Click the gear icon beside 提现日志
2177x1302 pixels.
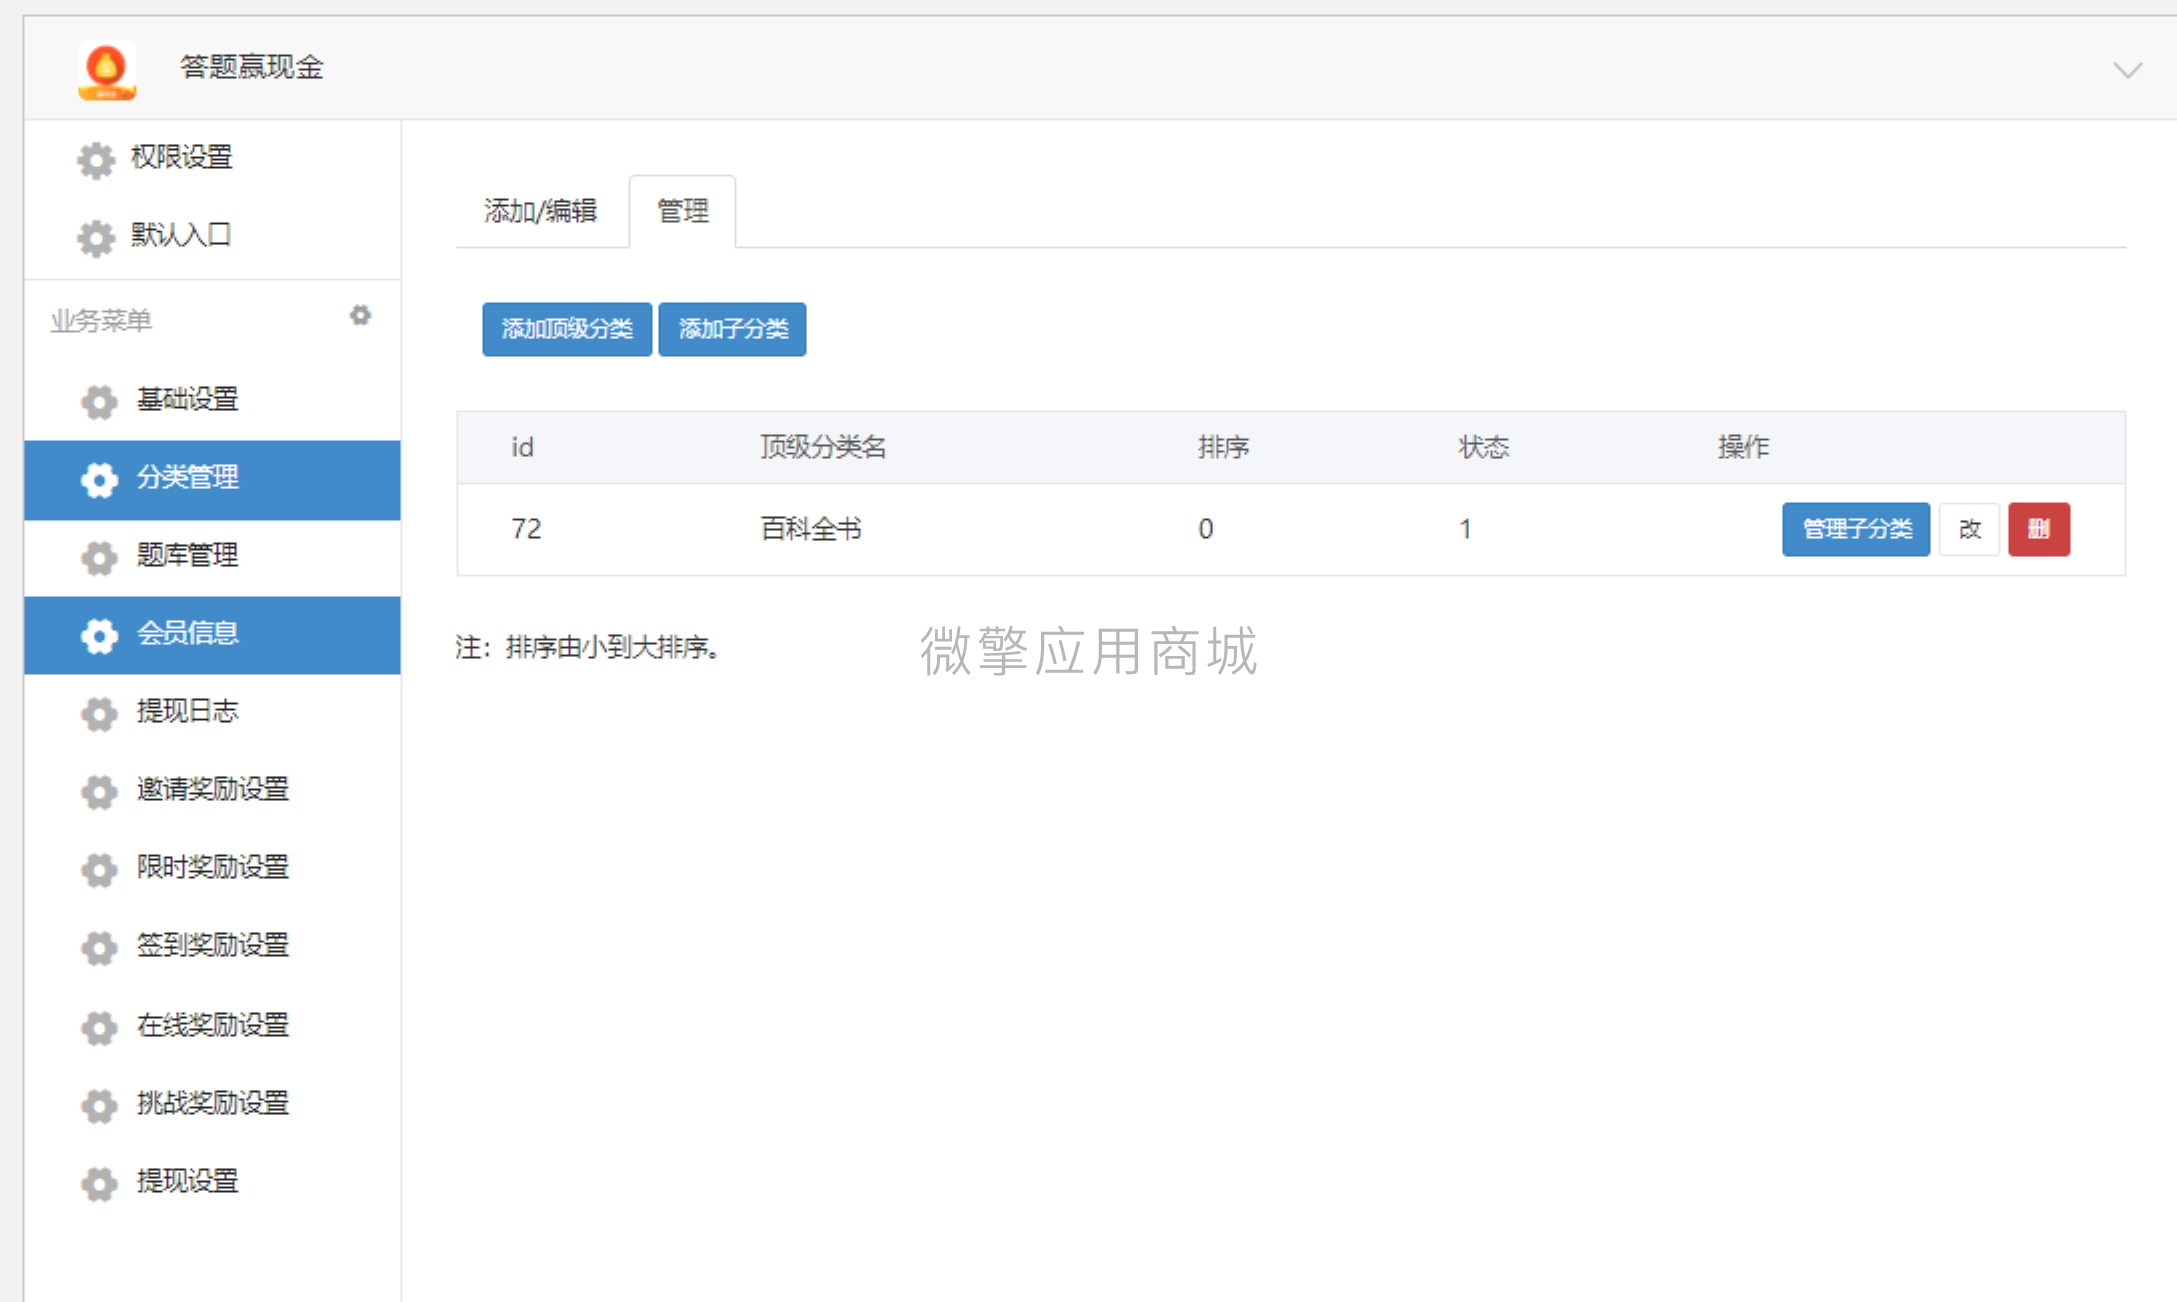[99, 714]
